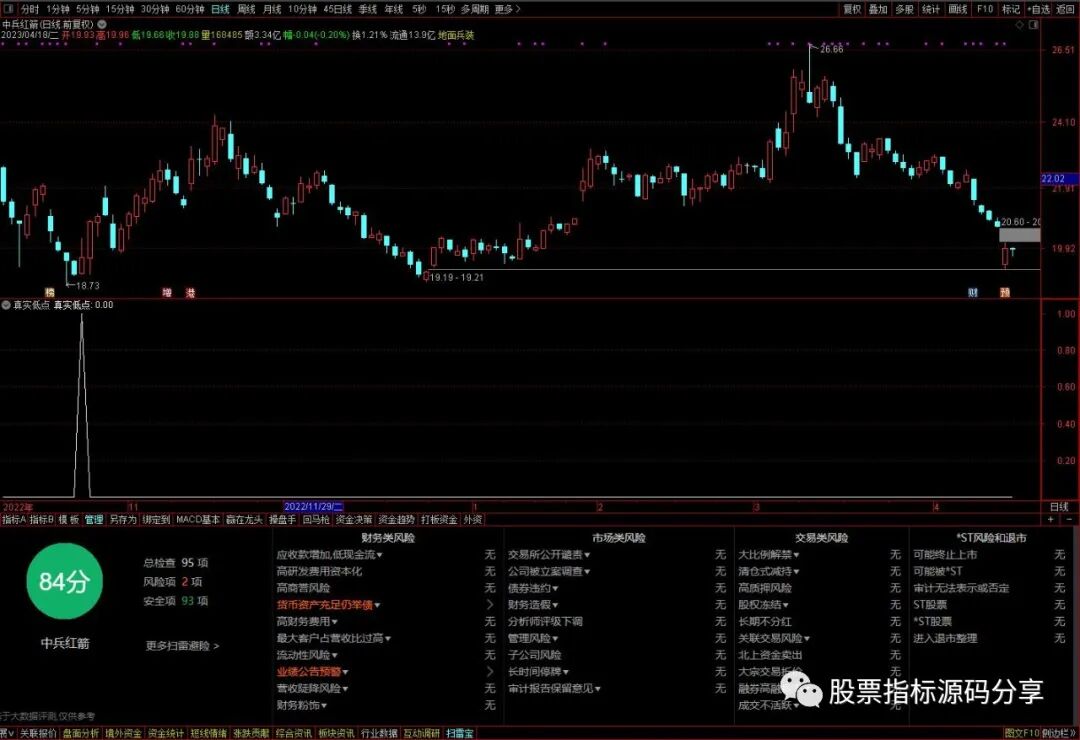This screenshot has width=1080, height=740.
Task: Click 侧边栏 sidebar toggle
Action: 1059,733
